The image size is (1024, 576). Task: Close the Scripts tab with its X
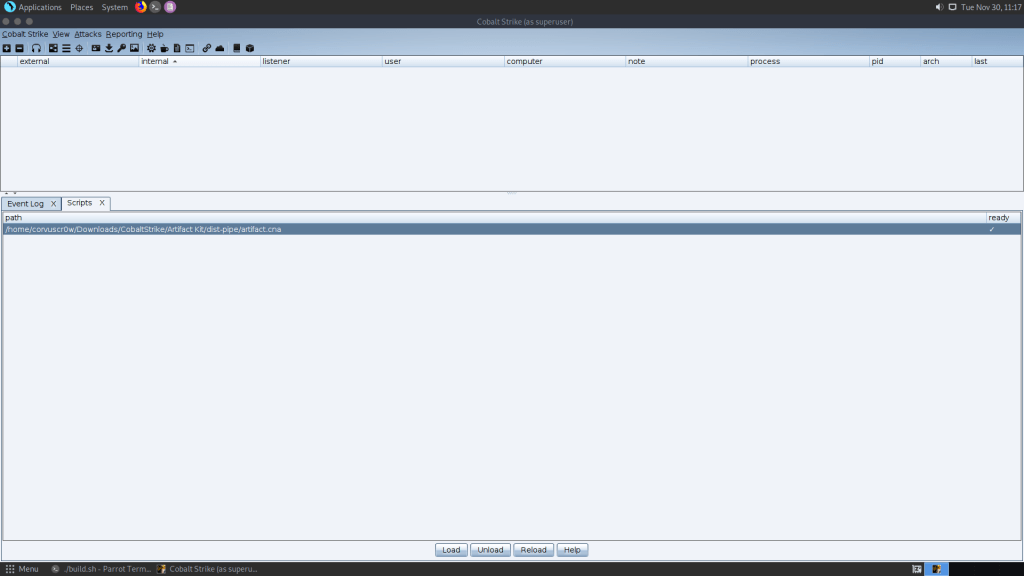tap(102, 203)
